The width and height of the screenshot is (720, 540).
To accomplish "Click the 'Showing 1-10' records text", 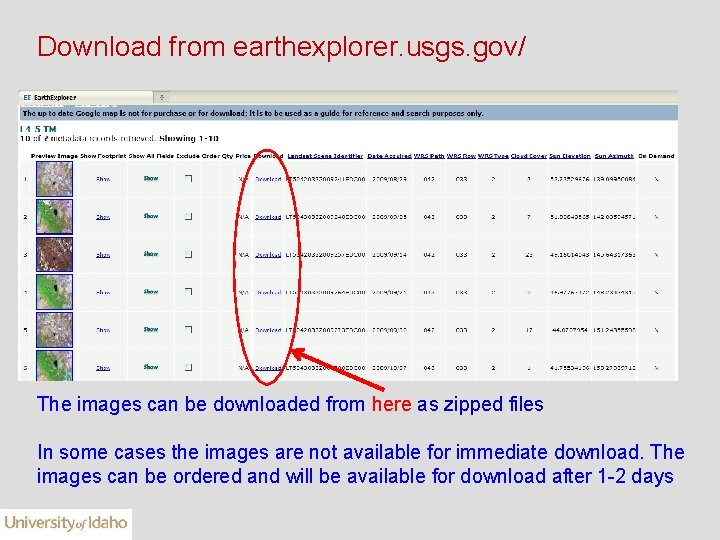I will pos(189,138).
